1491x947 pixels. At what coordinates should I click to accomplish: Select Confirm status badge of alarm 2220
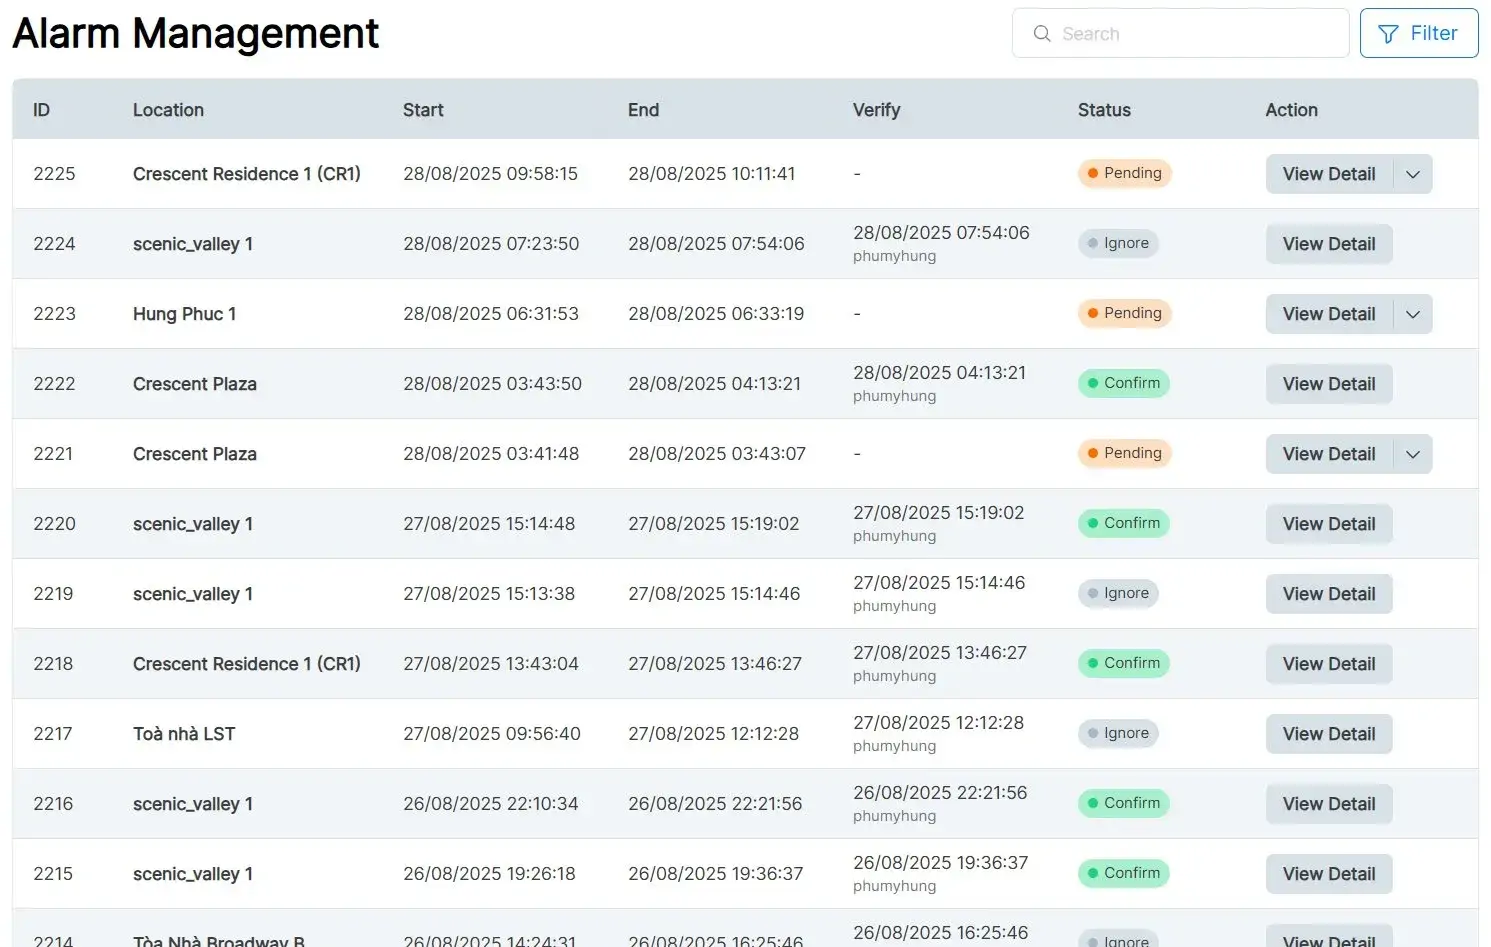tap(1123, 523)
